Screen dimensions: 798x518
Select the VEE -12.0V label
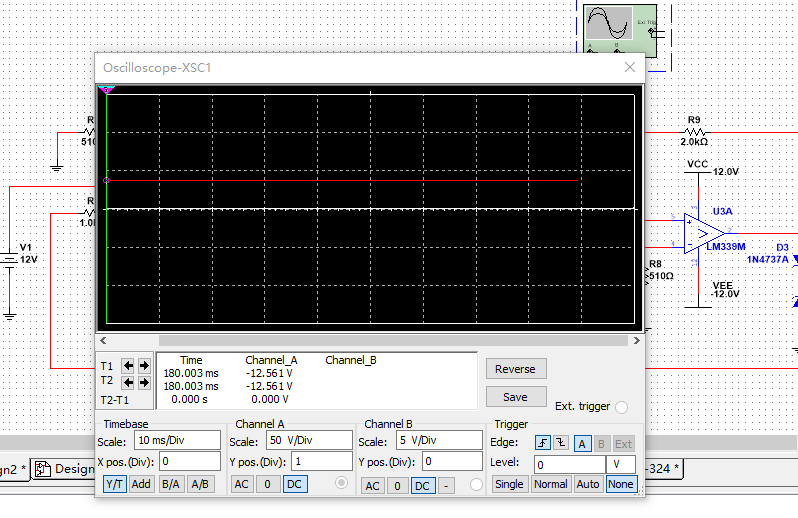tap(725, 289)
